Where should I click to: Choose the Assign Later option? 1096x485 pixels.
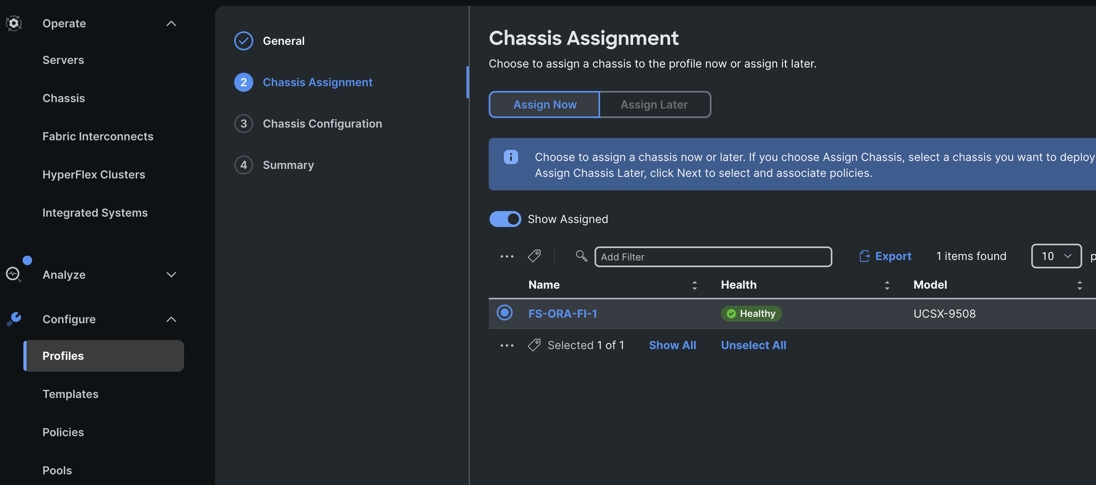(x=654, y=104)
